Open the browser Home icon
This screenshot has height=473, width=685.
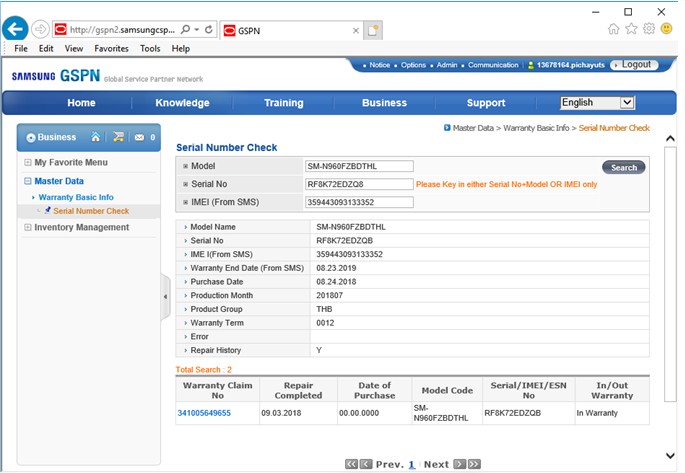coord(613,29)
